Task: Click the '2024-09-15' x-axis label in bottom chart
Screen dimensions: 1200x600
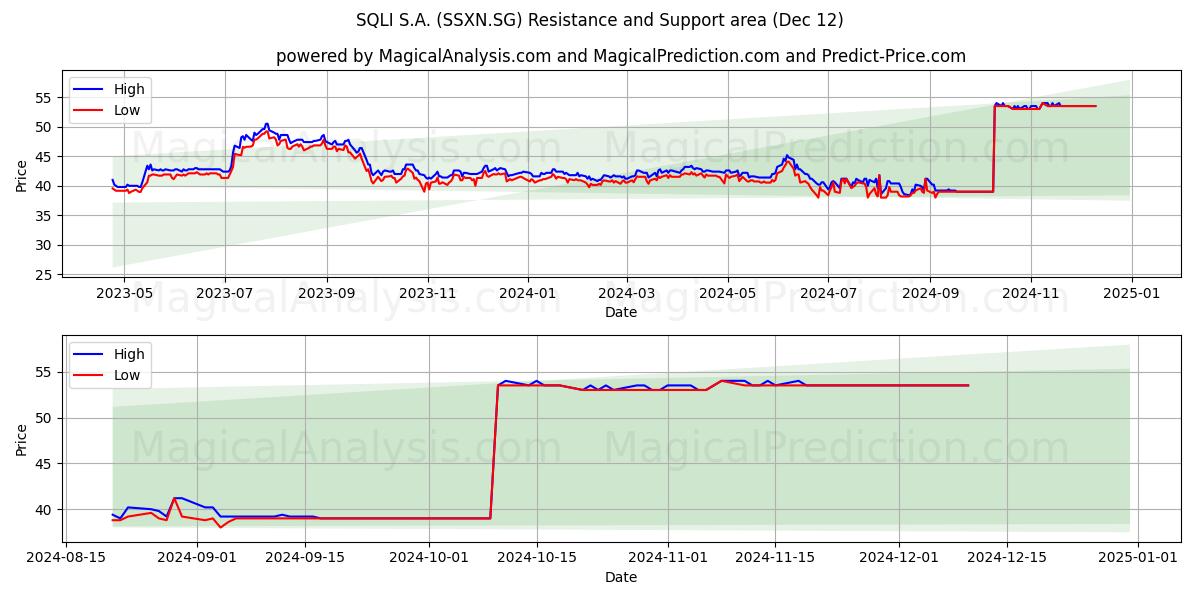Action: coord(305,559)
